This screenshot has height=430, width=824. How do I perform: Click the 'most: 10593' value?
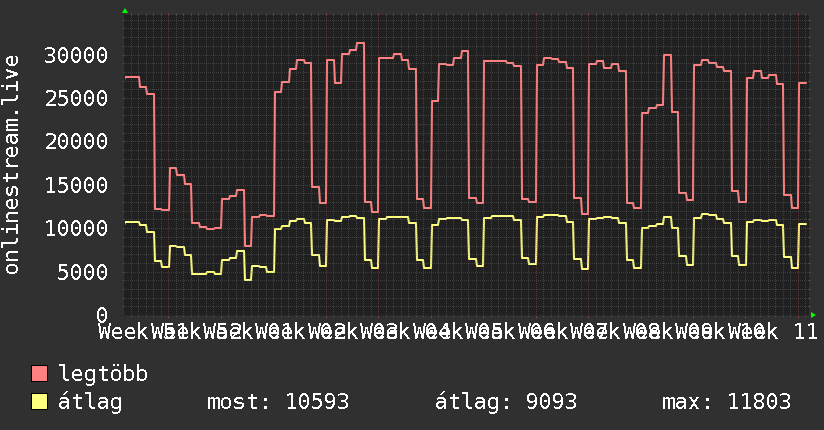(x=278, y=402)
